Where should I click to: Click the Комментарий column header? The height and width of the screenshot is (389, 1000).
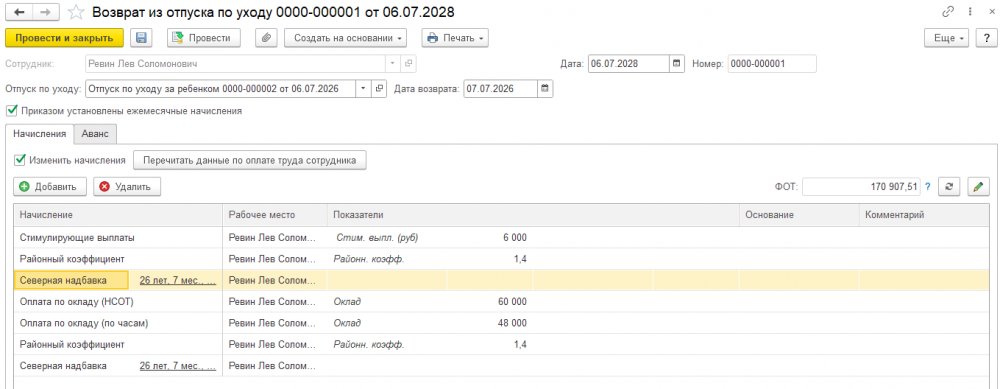[924, 215]
